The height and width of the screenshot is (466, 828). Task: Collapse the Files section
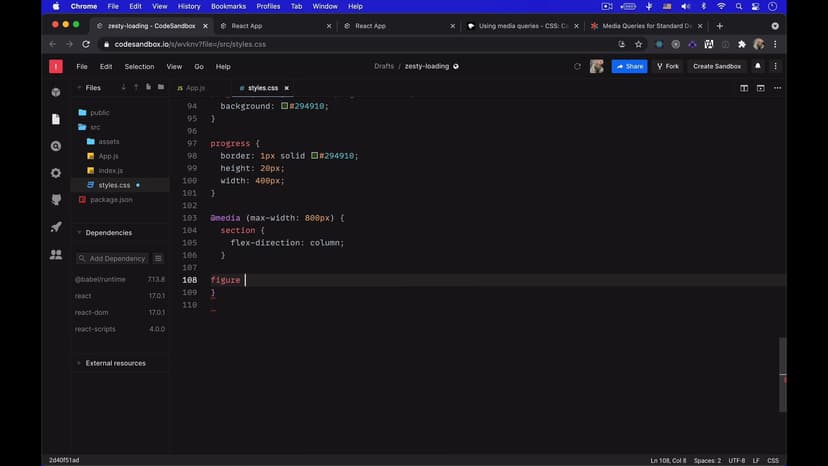coord(79,88)
